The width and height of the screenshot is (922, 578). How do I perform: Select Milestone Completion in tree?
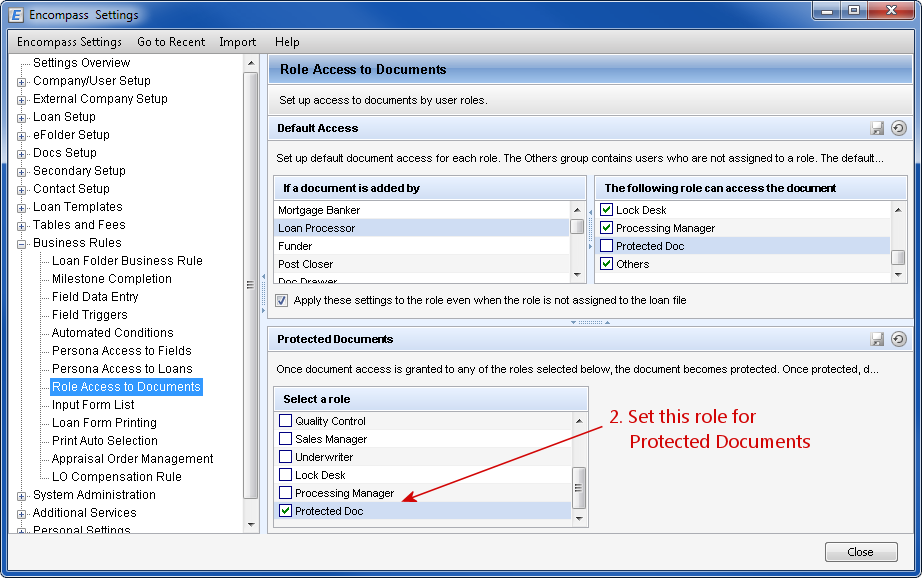point(112,279)
